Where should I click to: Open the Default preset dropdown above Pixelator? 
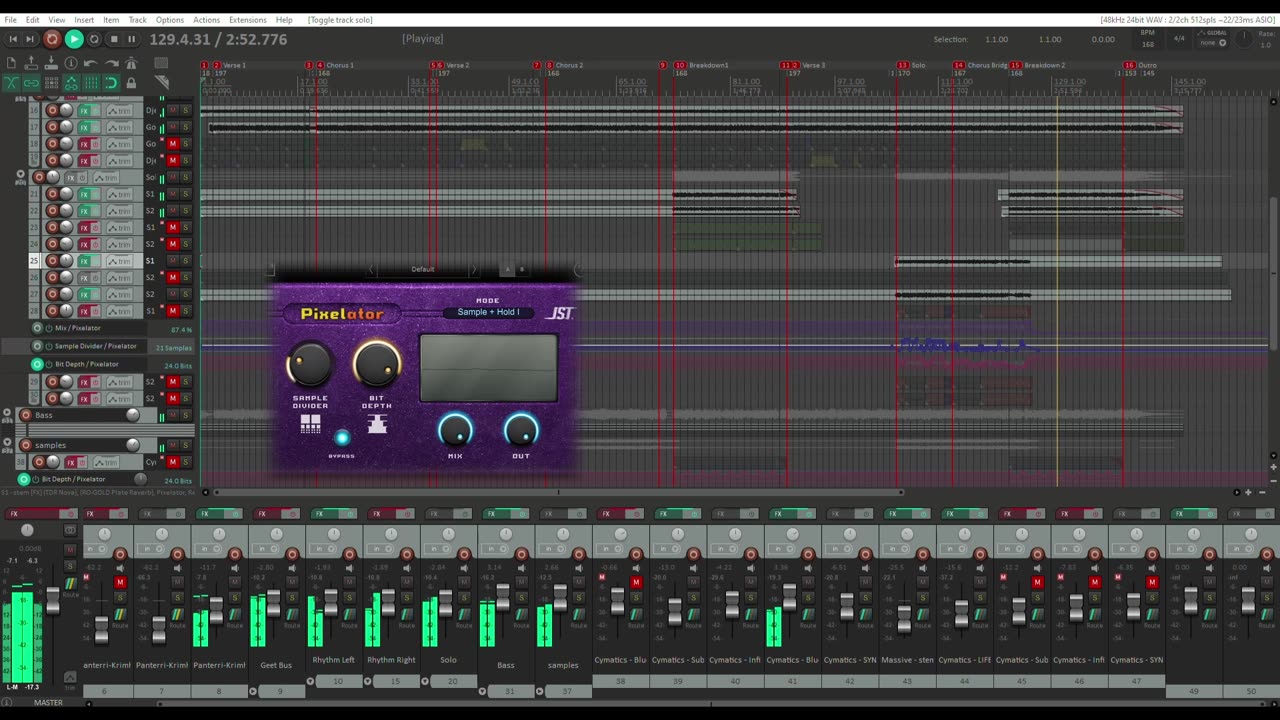(x=423, y=269)
